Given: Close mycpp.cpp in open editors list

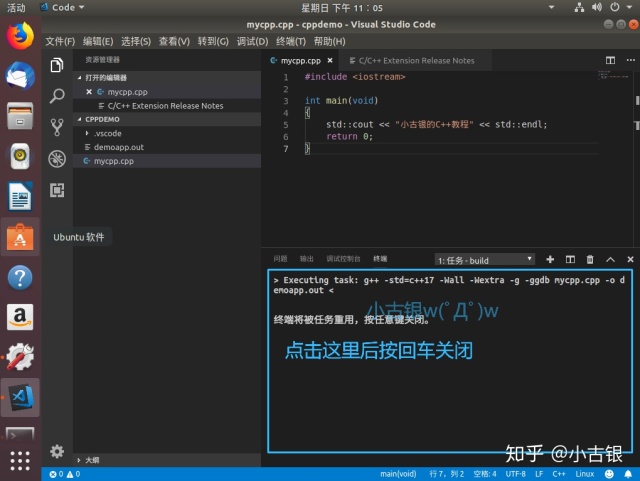Looking at the screenshot, I should click(89, 92).
